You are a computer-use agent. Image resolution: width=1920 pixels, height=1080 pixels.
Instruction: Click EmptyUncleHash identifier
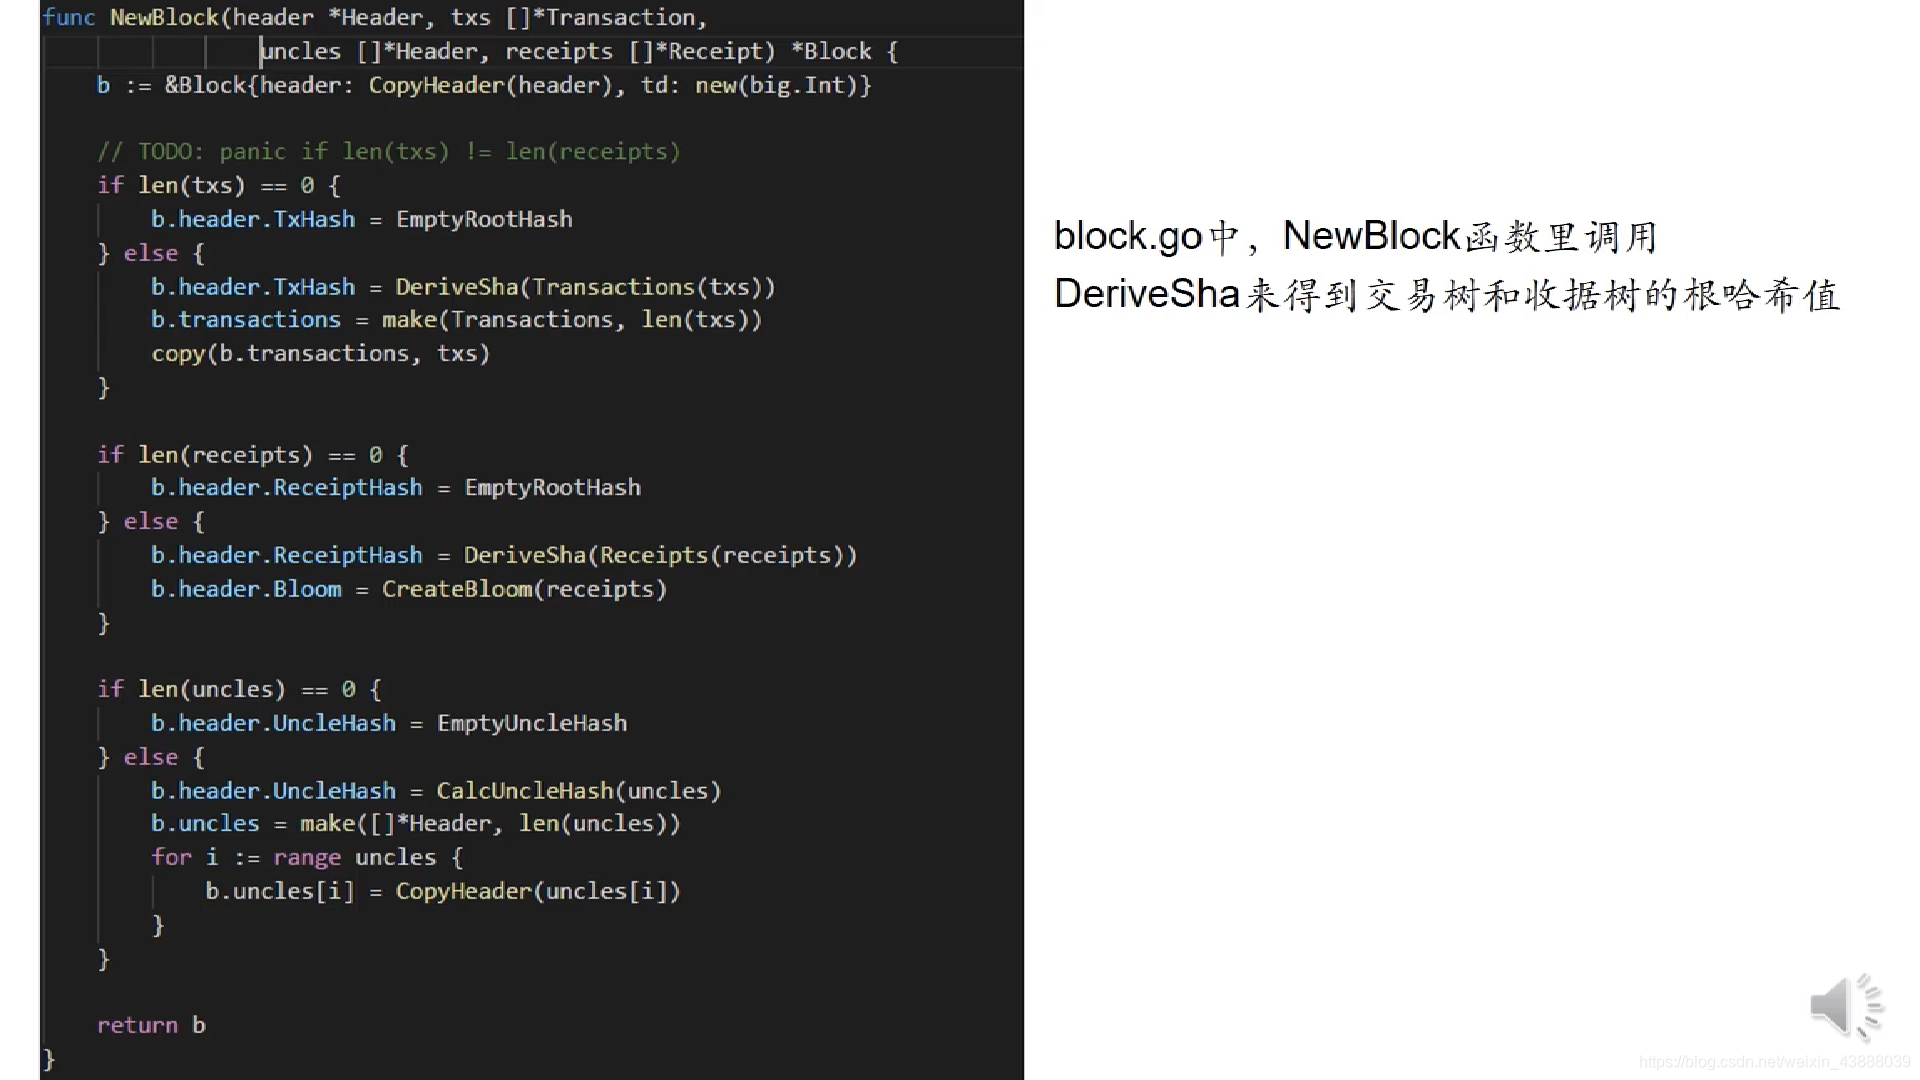[x=532, y=723]
